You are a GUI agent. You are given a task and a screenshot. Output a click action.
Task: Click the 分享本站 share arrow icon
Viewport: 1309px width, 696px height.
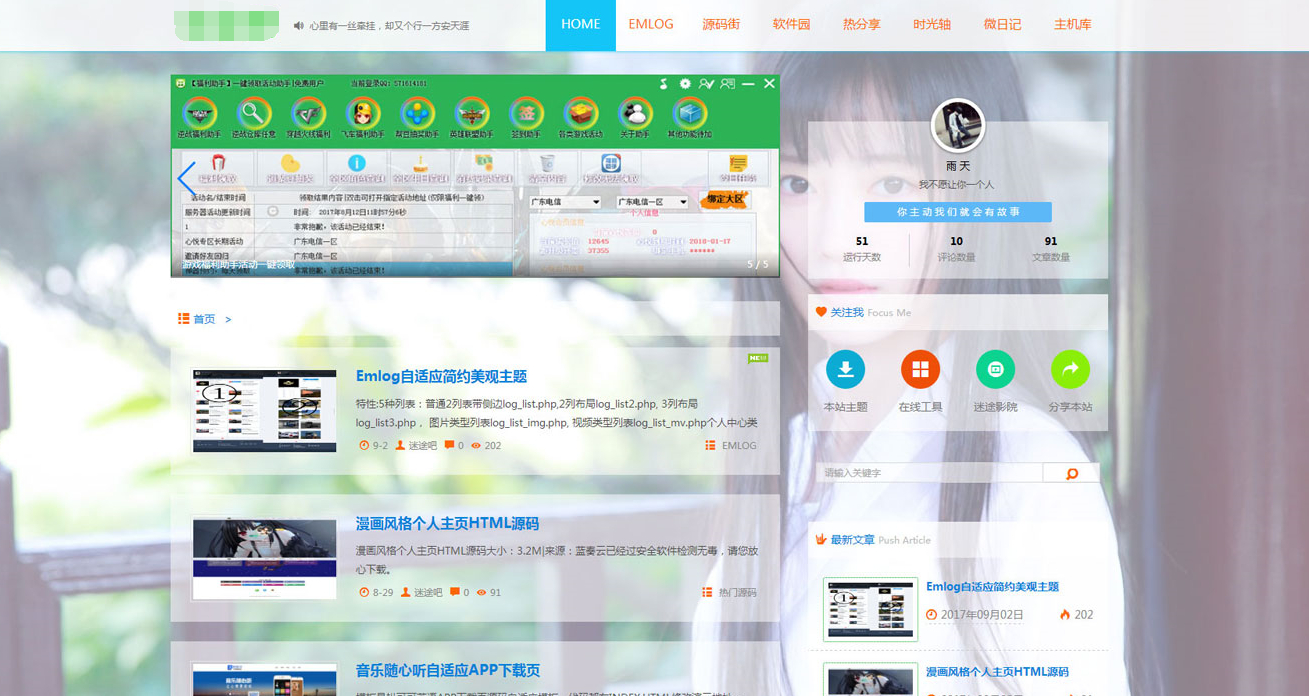tap(1070, 369)
